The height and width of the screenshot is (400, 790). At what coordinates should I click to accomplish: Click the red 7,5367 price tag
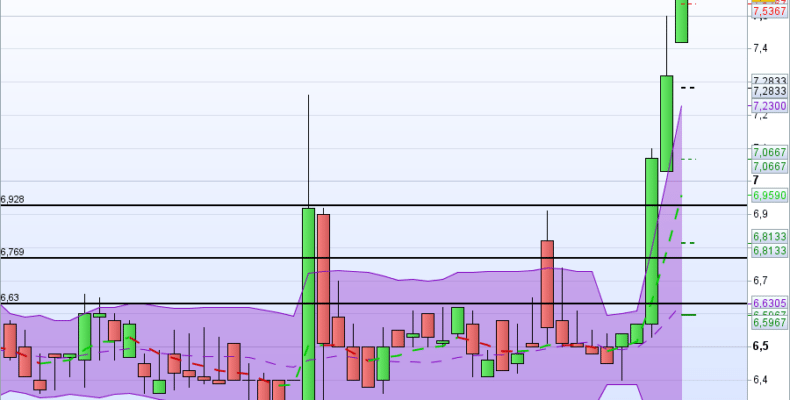[x=769, y=11]
